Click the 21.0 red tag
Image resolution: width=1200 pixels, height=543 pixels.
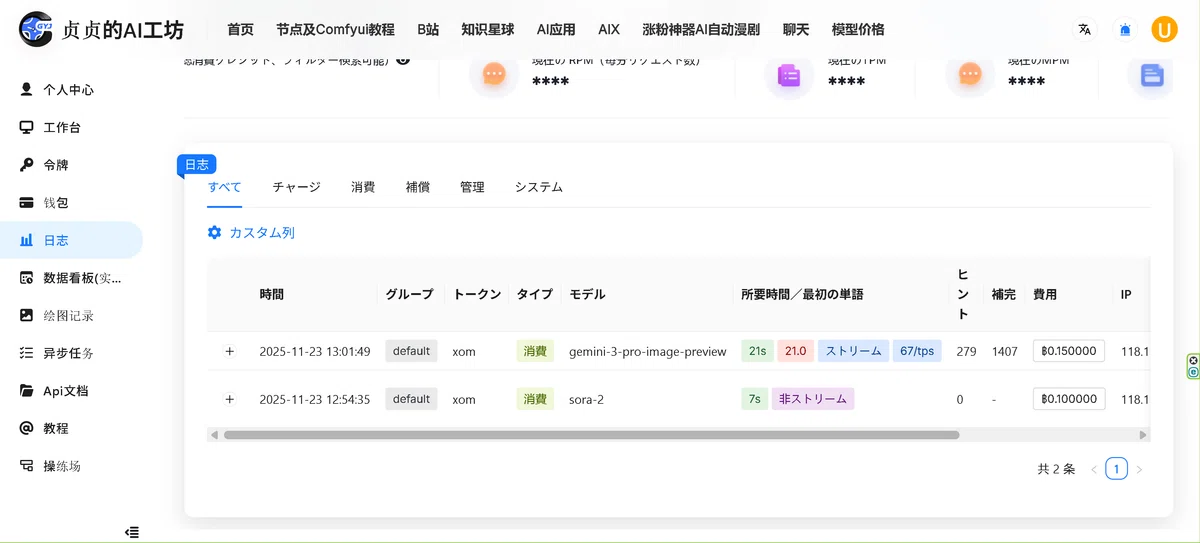[795, 351]
